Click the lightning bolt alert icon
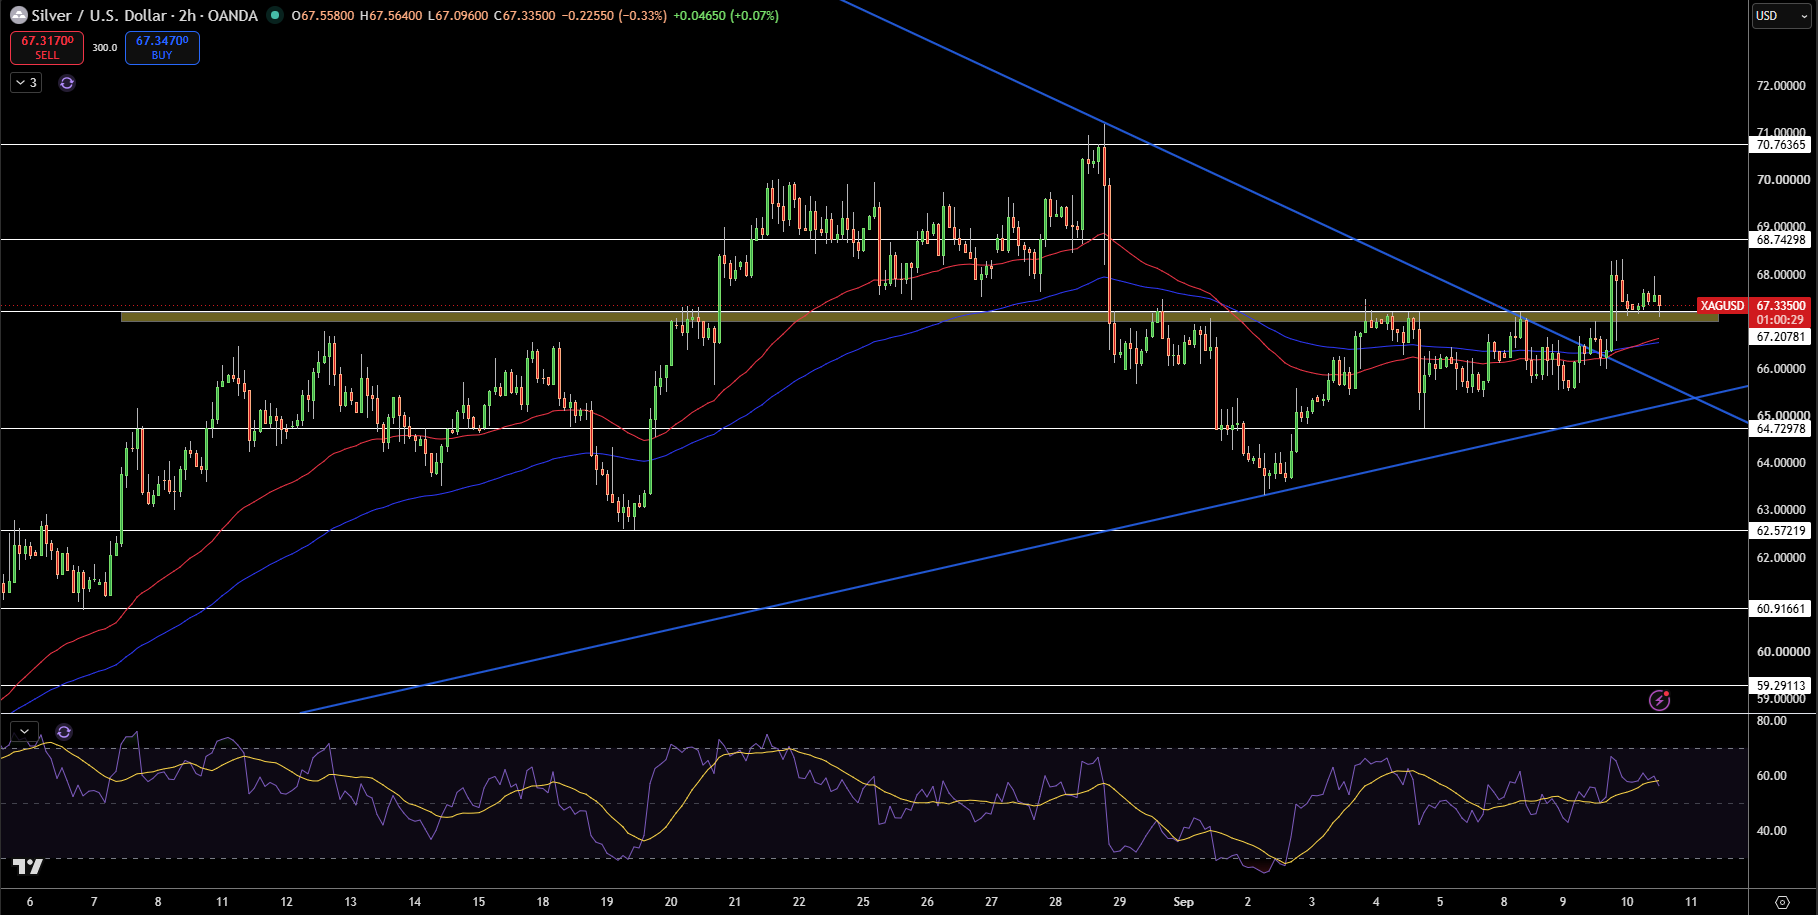Screen dimensions: 1818x915 1660,700
